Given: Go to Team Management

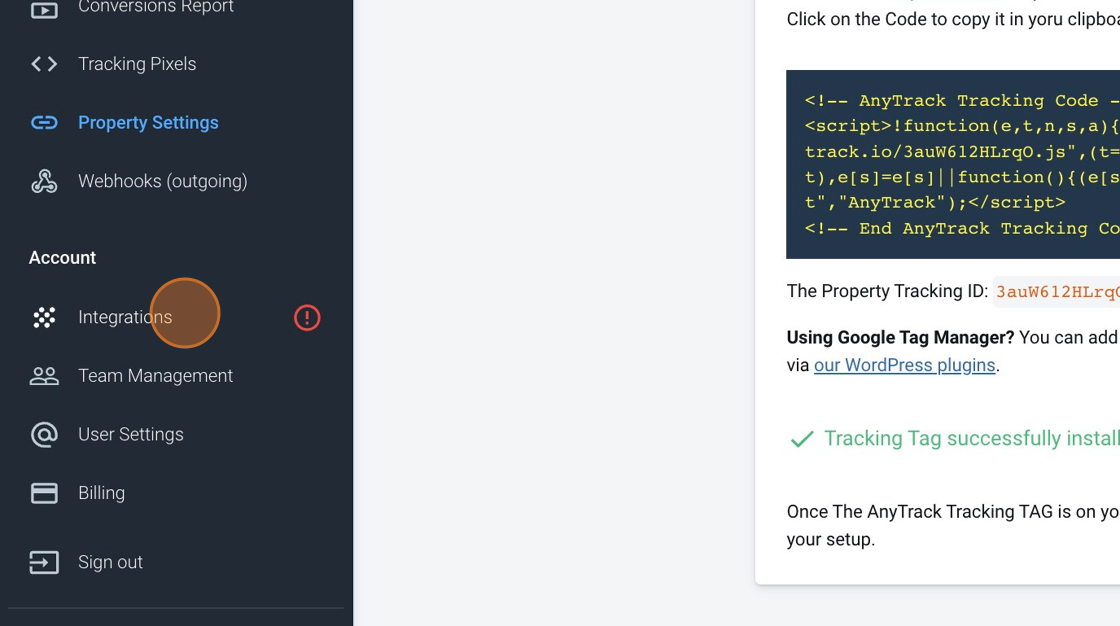Looking at the screenshot, I should 156,375.
